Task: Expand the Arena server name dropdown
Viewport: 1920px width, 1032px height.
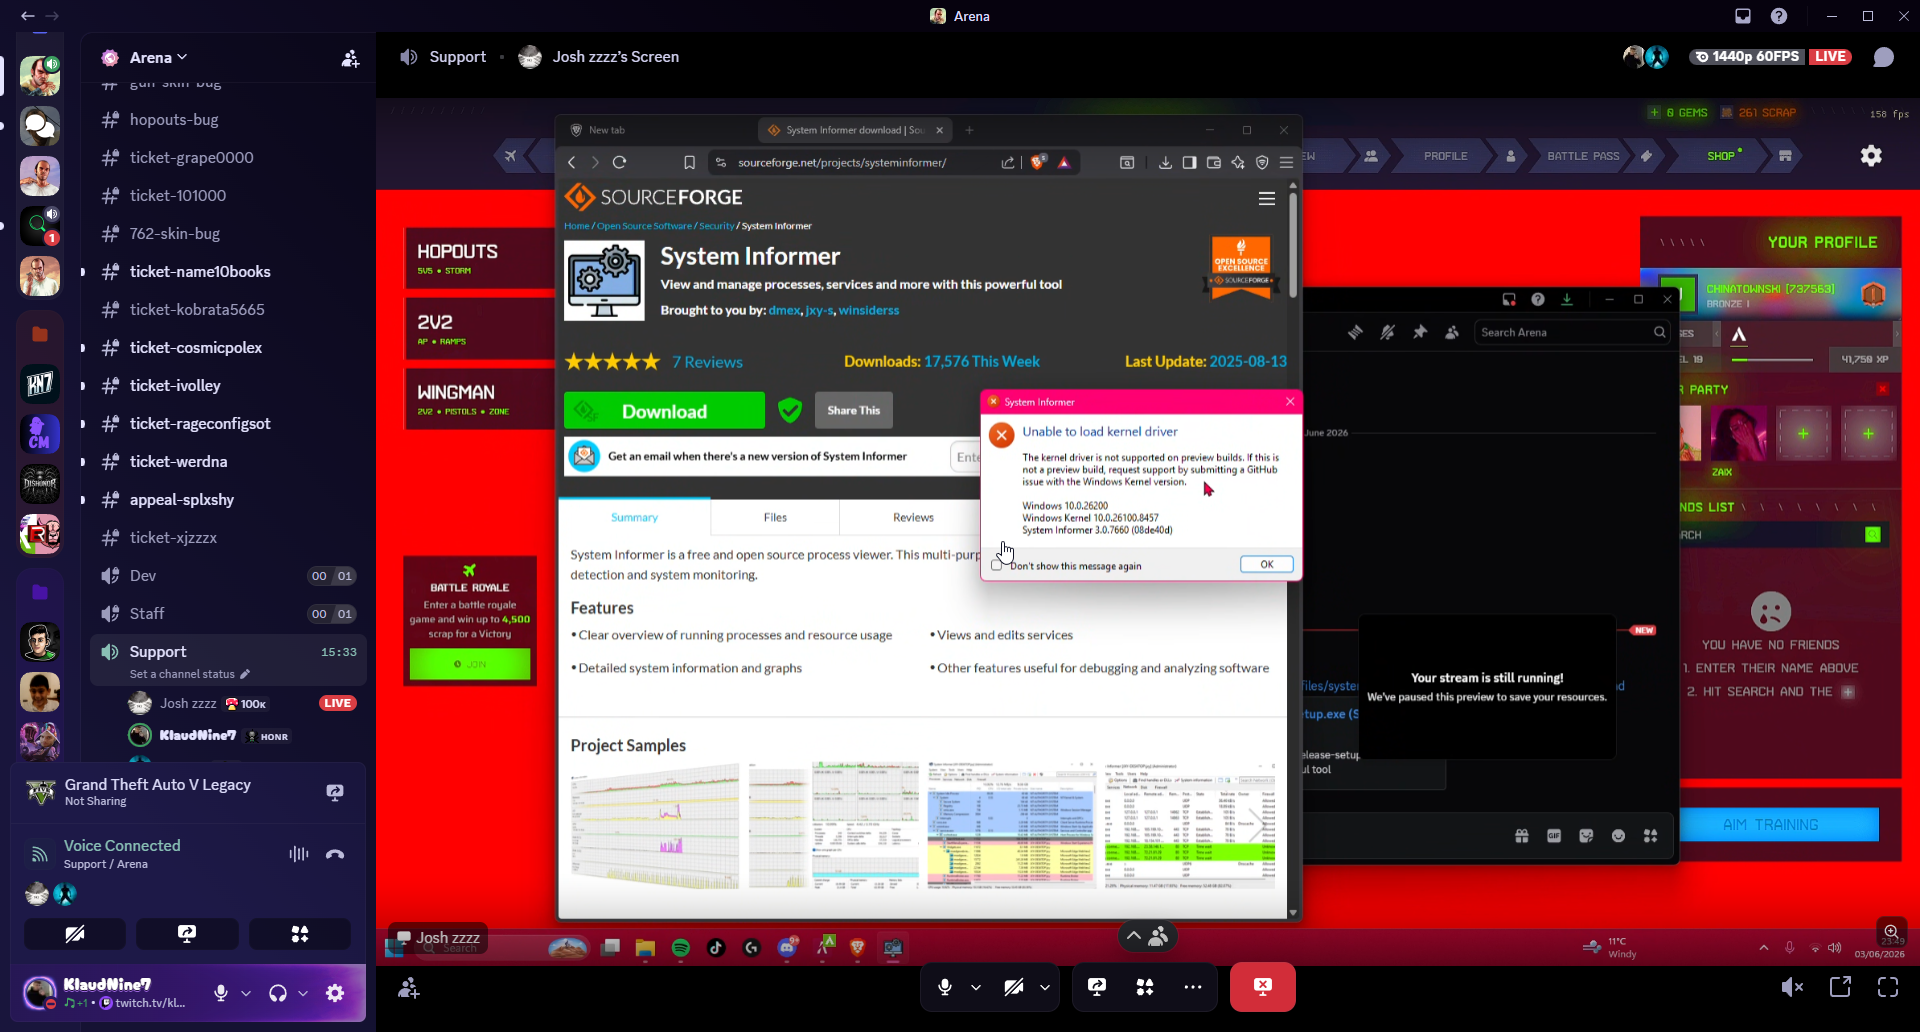Action: pyautogui.click(x=182, y=57)
